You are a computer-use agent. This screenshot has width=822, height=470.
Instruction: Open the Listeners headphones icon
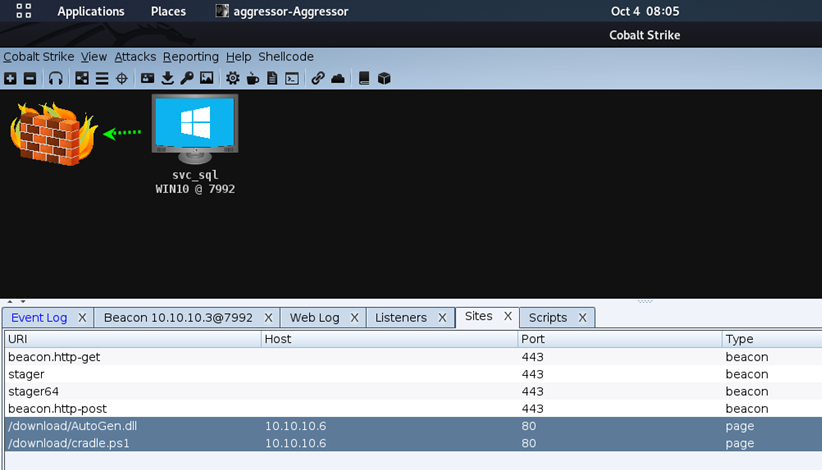tap(56, 79)
